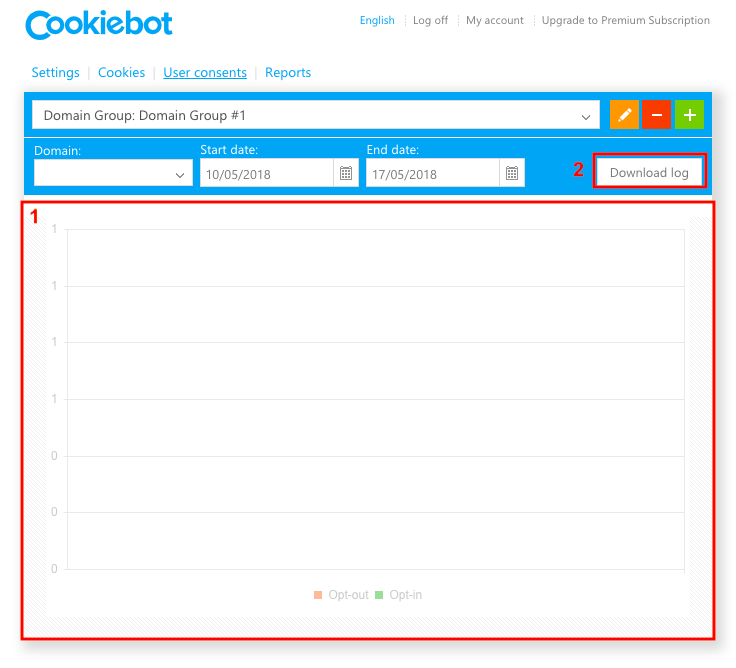Toggle the Opt-out legend swatch
Screen dimensions: 736x668
tap(318, 595)
